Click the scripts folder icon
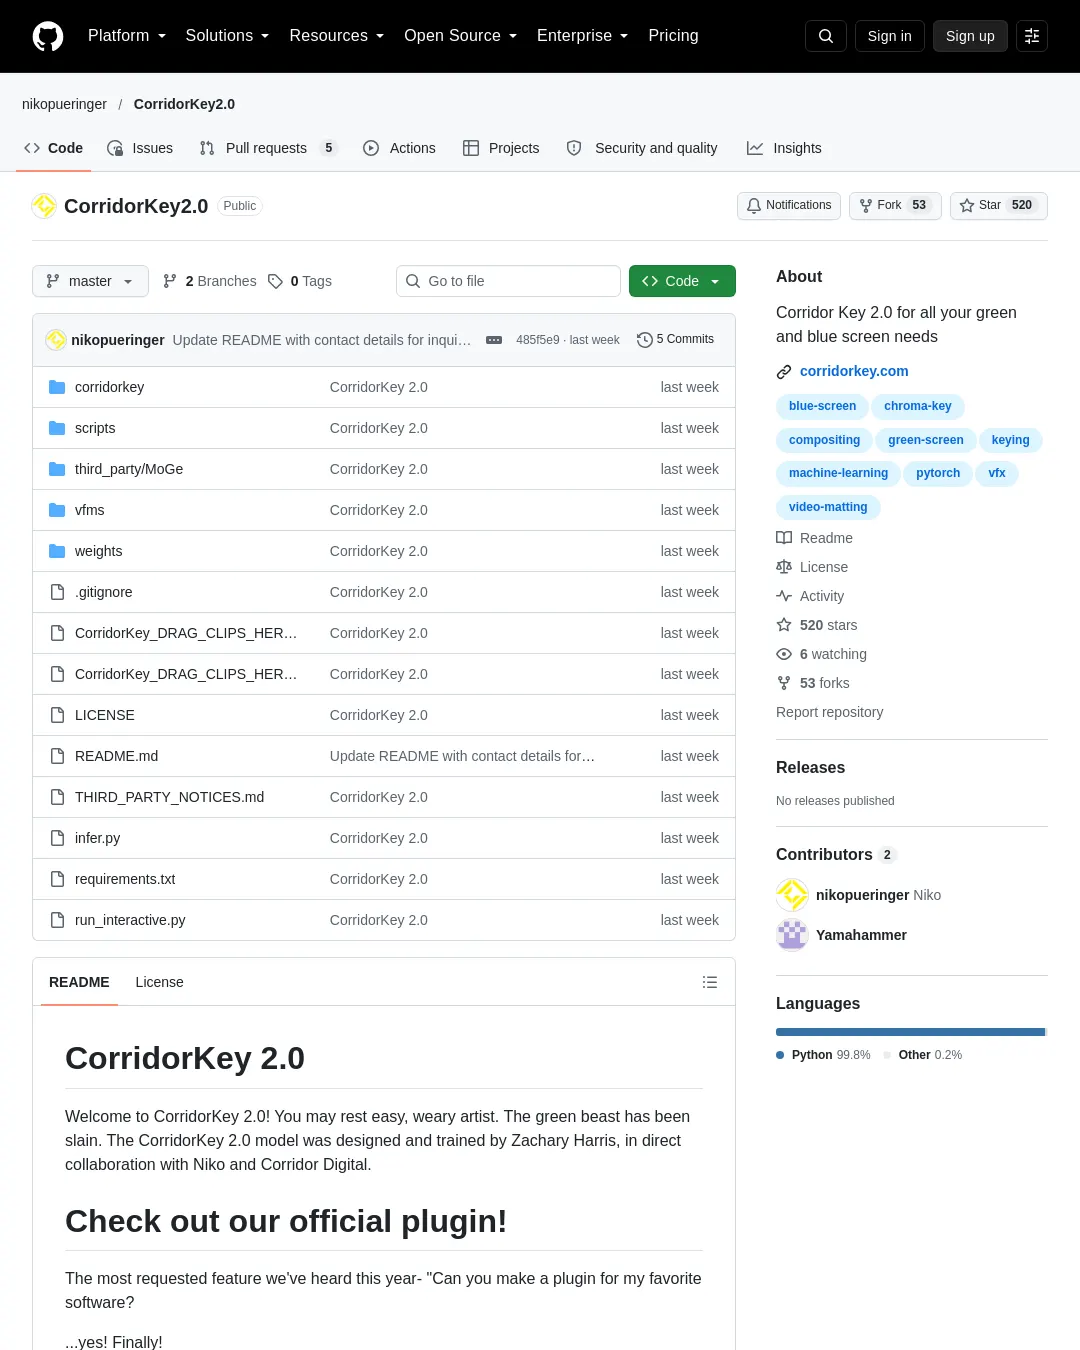Viewport: 1080px width, 1350px height. [57, 428]
